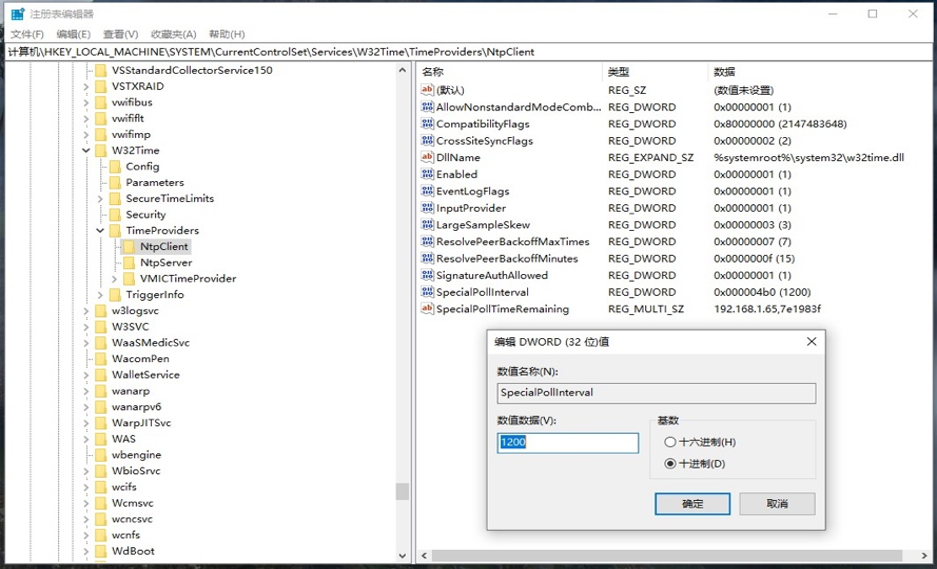The height and width of the screenshot is (569, 937).
Task: Expand the SecureTimeLimits tree node
Action: 100,199
